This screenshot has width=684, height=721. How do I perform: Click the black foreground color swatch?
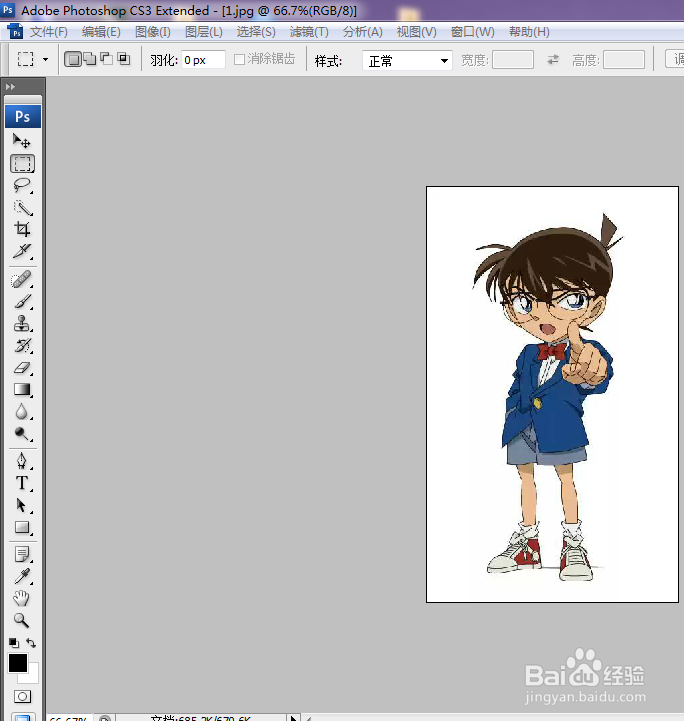click(x=18, y=663)
